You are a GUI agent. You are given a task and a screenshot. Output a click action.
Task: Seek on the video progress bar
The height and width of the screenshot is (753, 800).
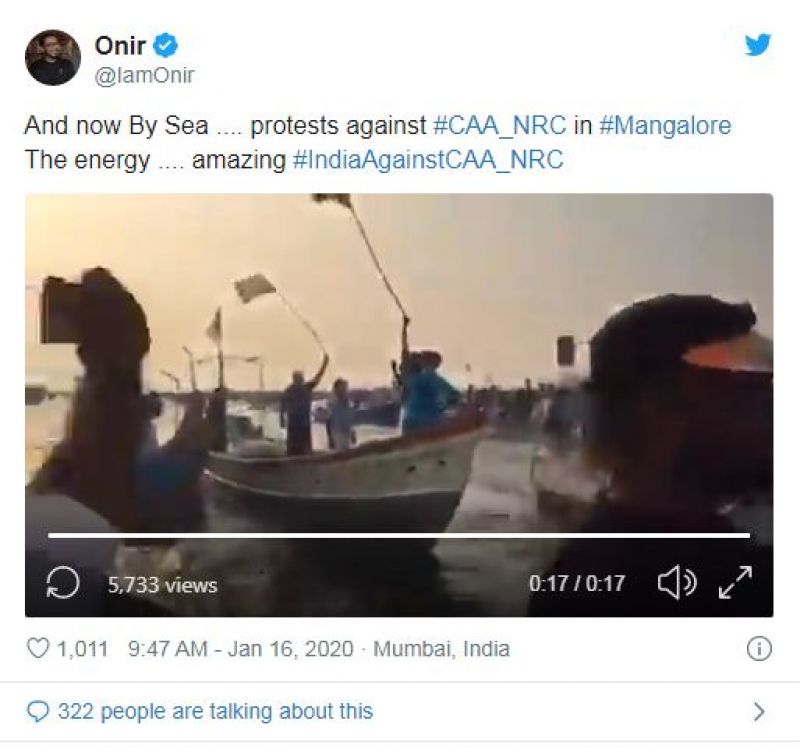398,536
